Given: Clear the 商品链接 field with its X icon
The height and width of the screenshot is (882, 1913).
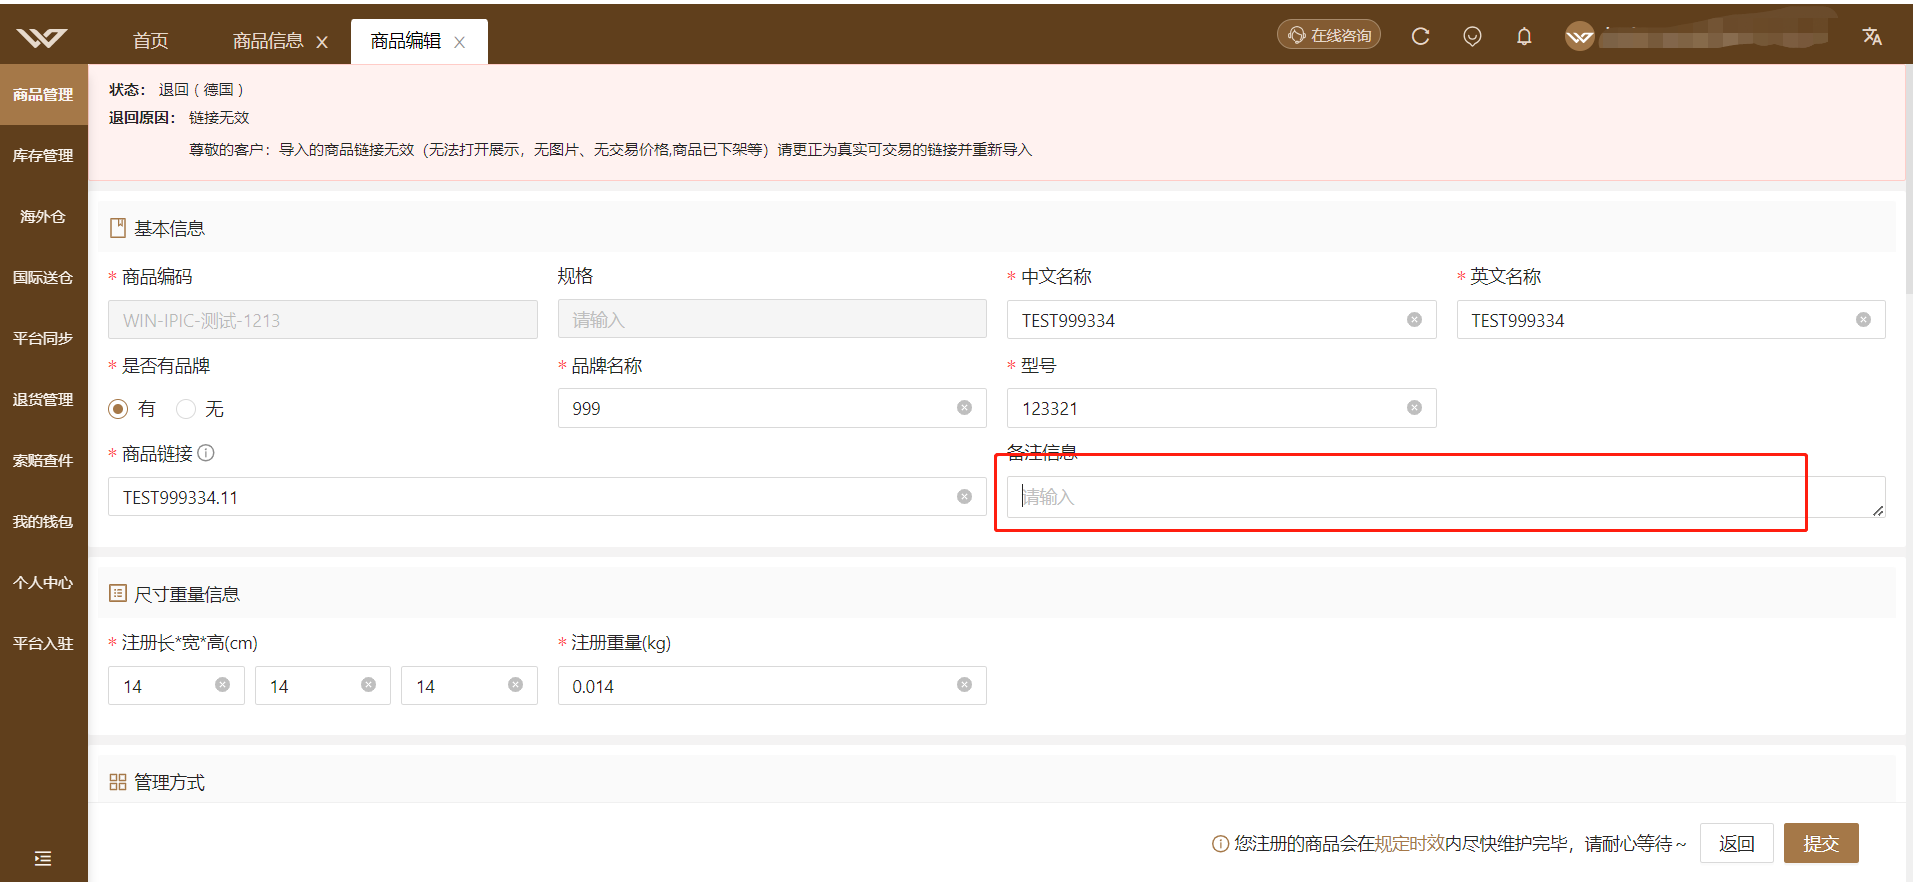Looking at the screenshot, I should 964,497.
